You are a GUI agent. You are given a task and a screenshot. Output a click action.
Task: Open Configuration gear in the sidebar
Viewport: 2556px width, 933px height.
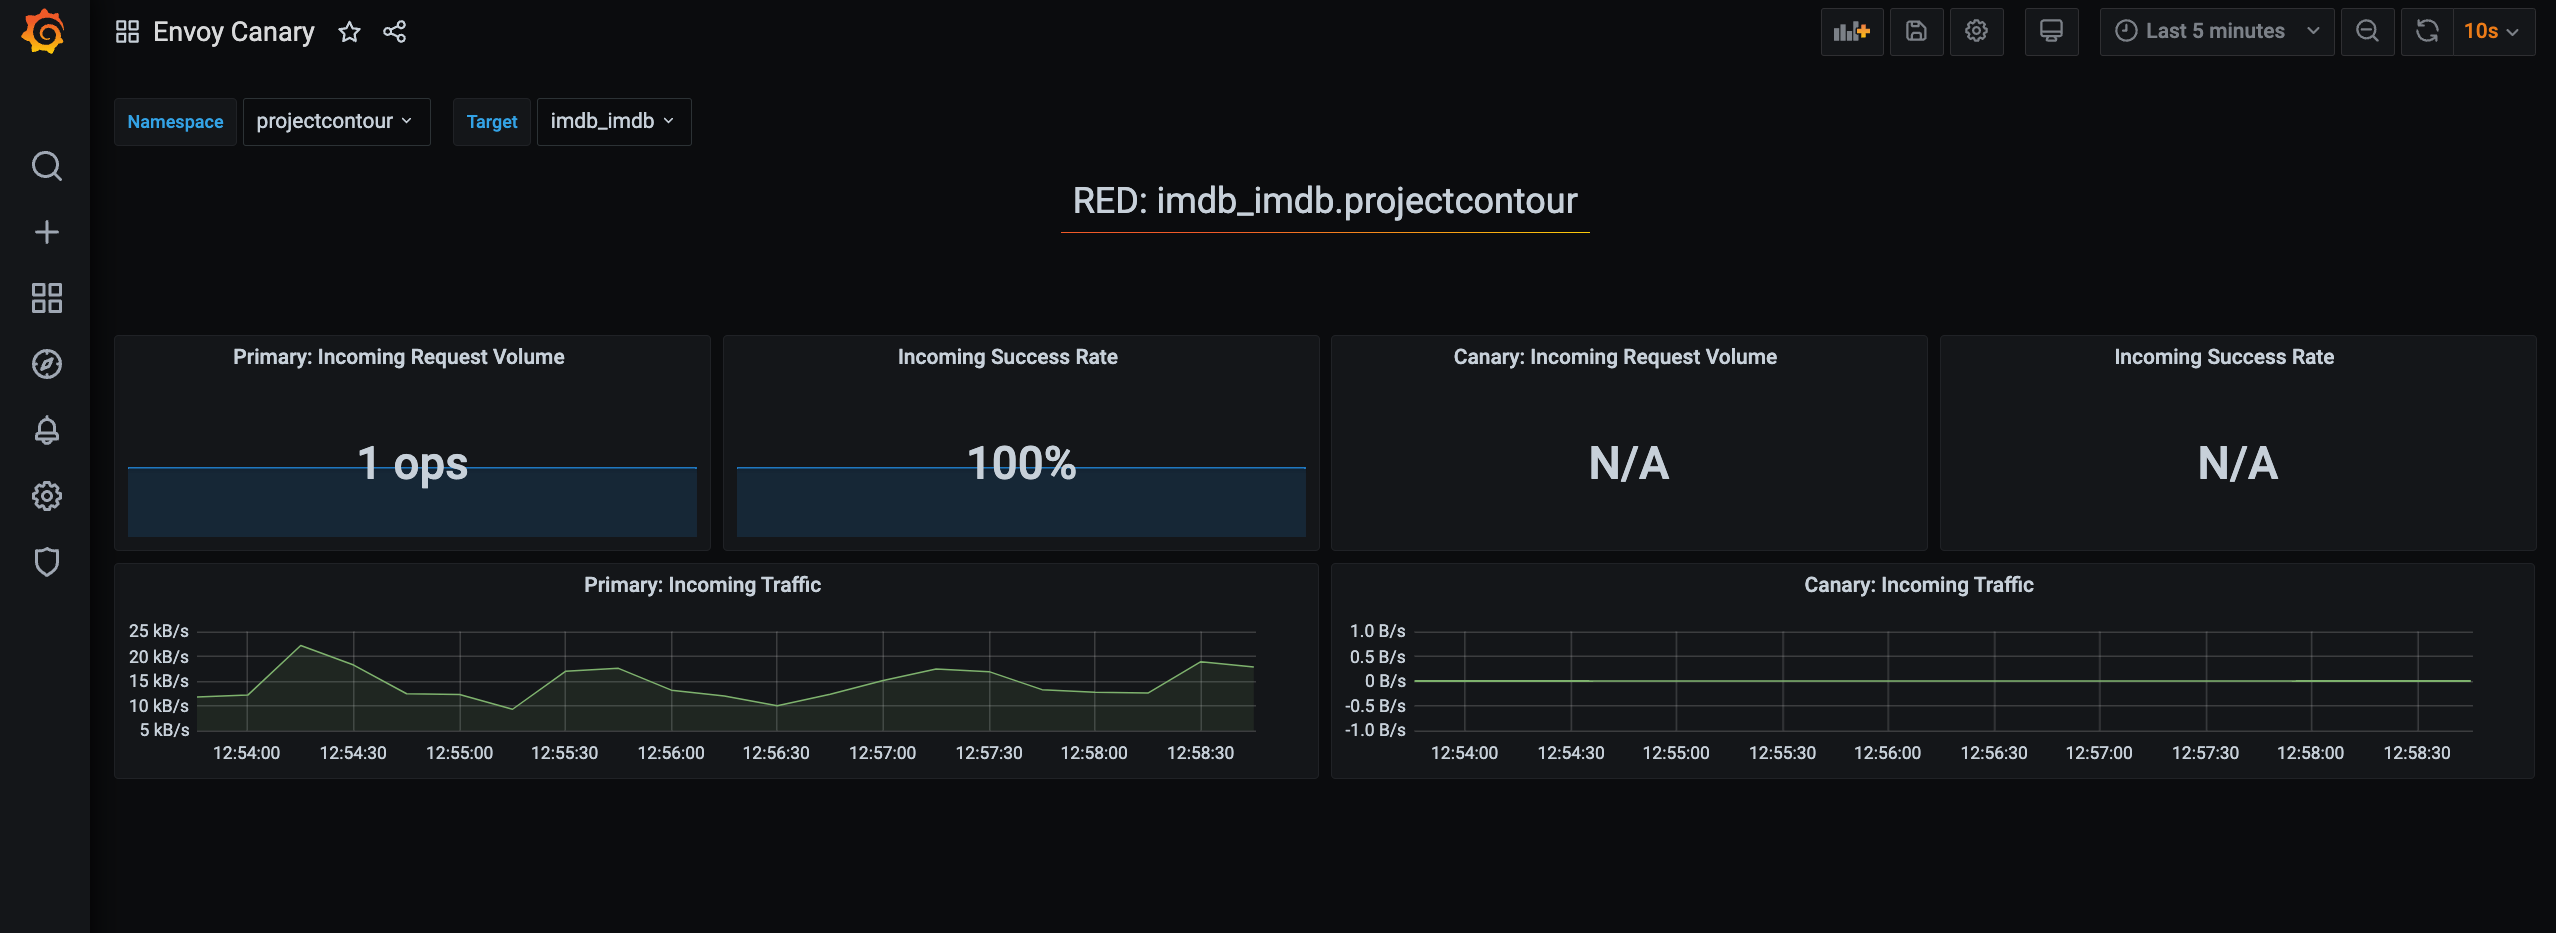(x=46, y=496)
